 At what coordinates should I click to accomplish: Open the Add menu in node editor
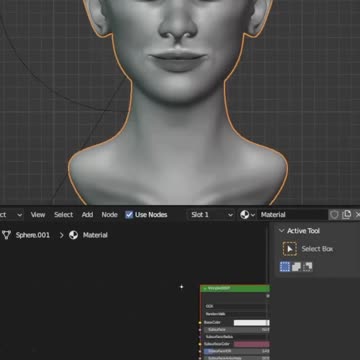(87, 215)
